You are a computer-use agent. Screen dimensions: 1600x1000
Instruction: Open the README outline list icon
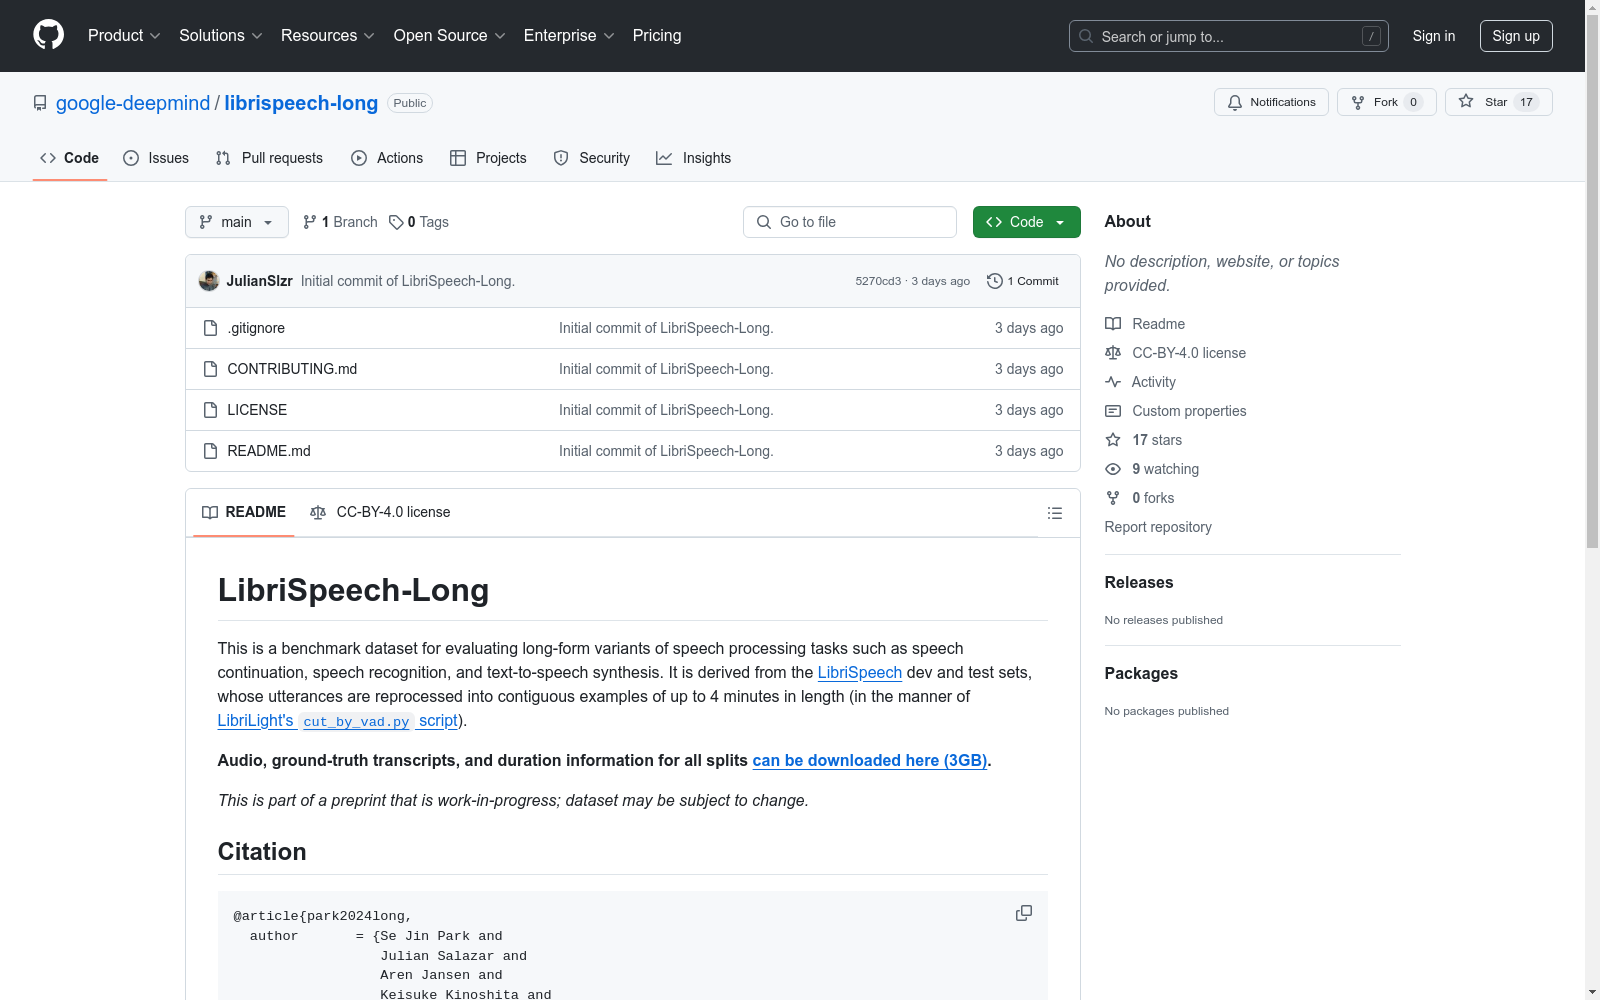1054,513
